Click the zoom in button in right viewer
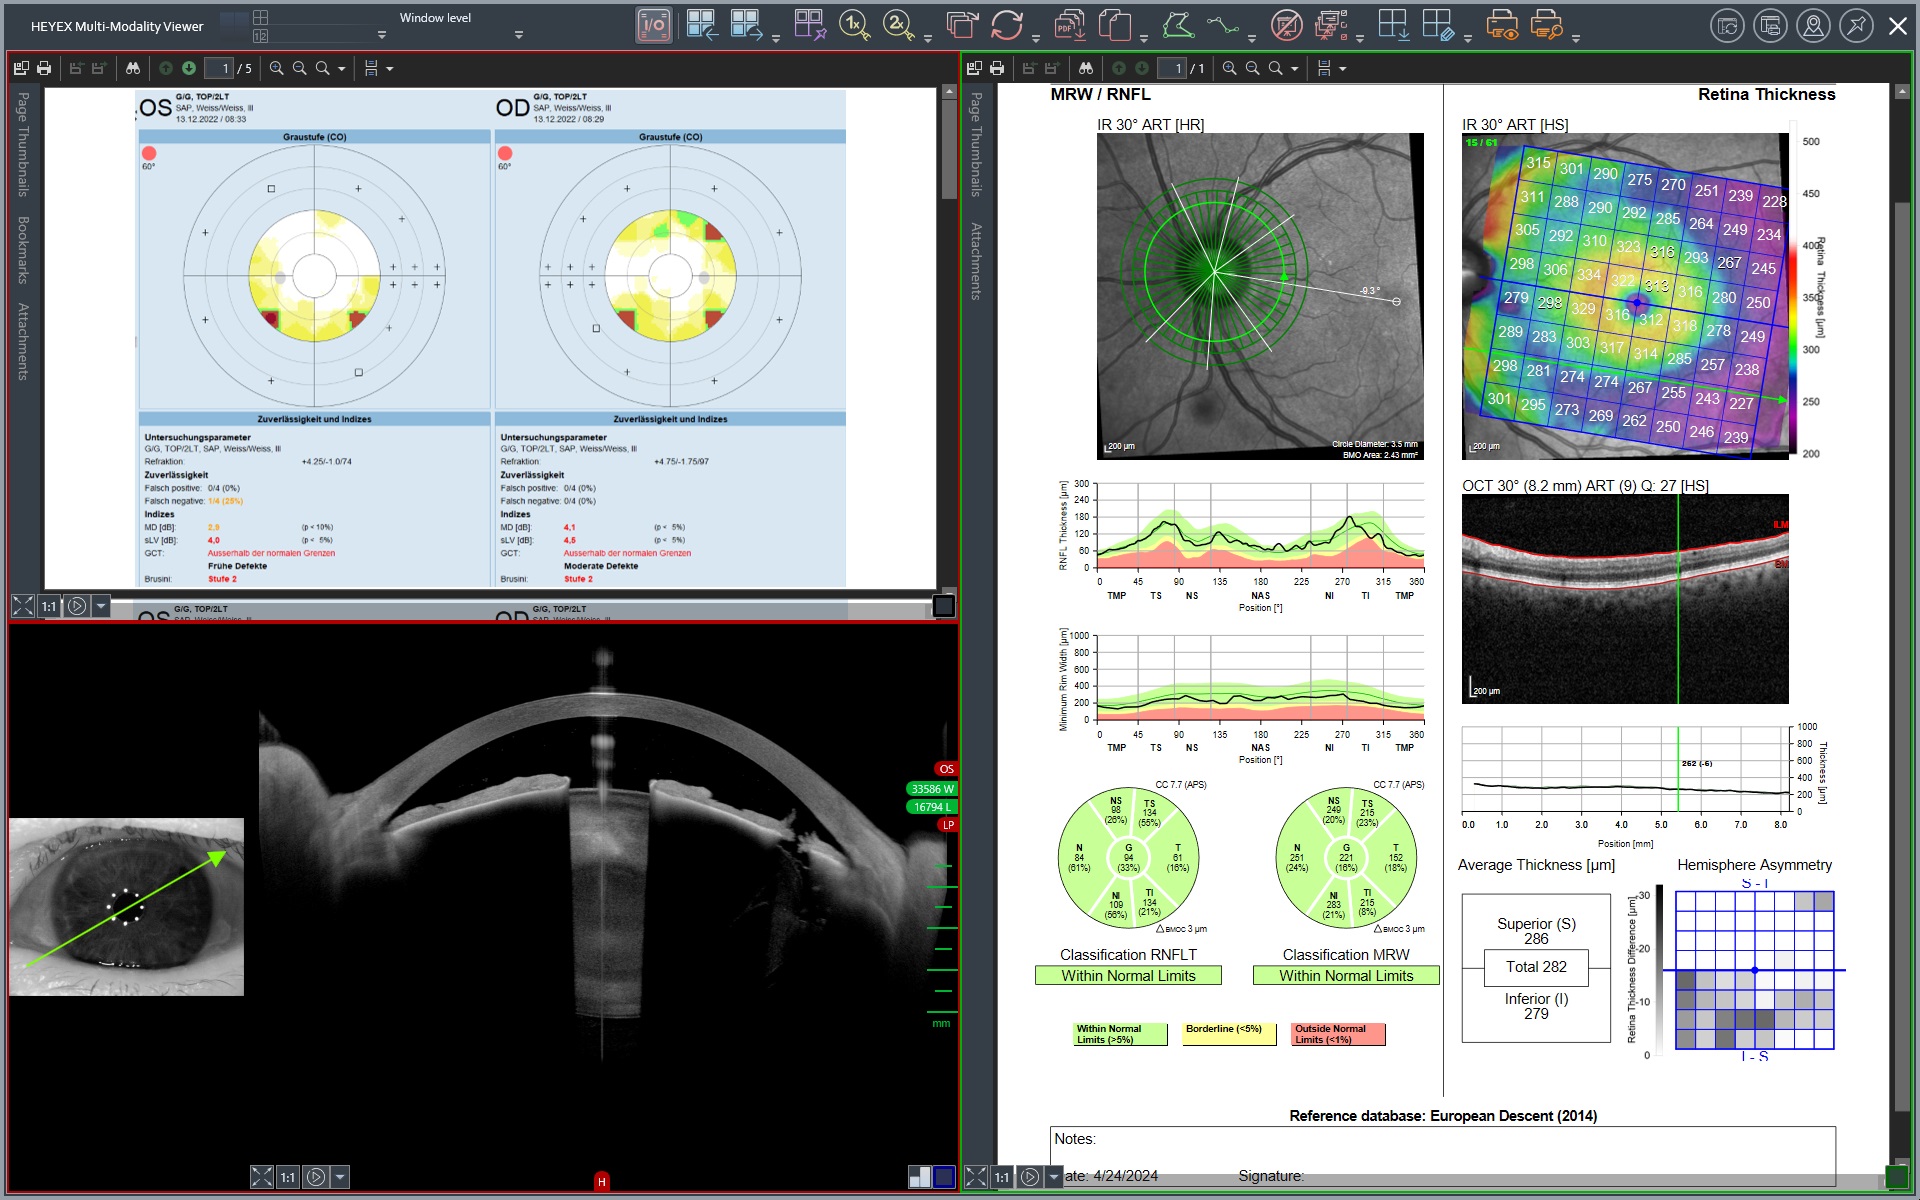Screen dimensions: 1920x1200 click(x=1229, y=68)
